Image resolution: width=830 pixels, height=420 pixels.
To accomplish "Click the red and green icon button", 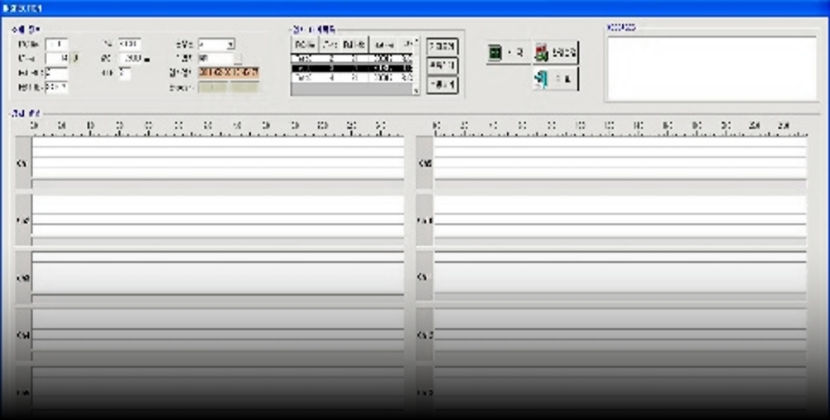I will point(556,53).
